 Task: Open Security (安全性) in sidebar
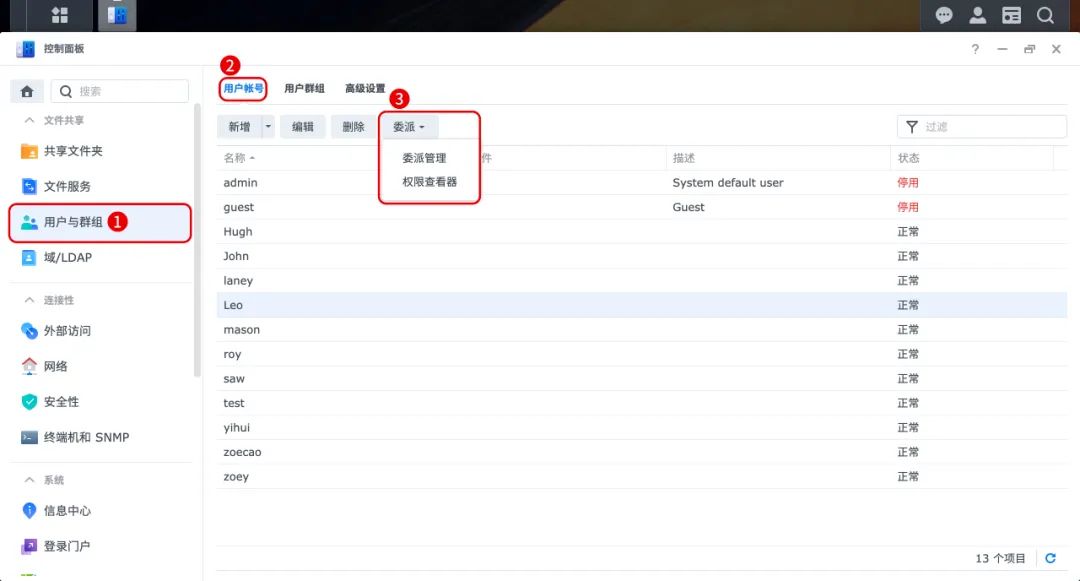point(61,402)
